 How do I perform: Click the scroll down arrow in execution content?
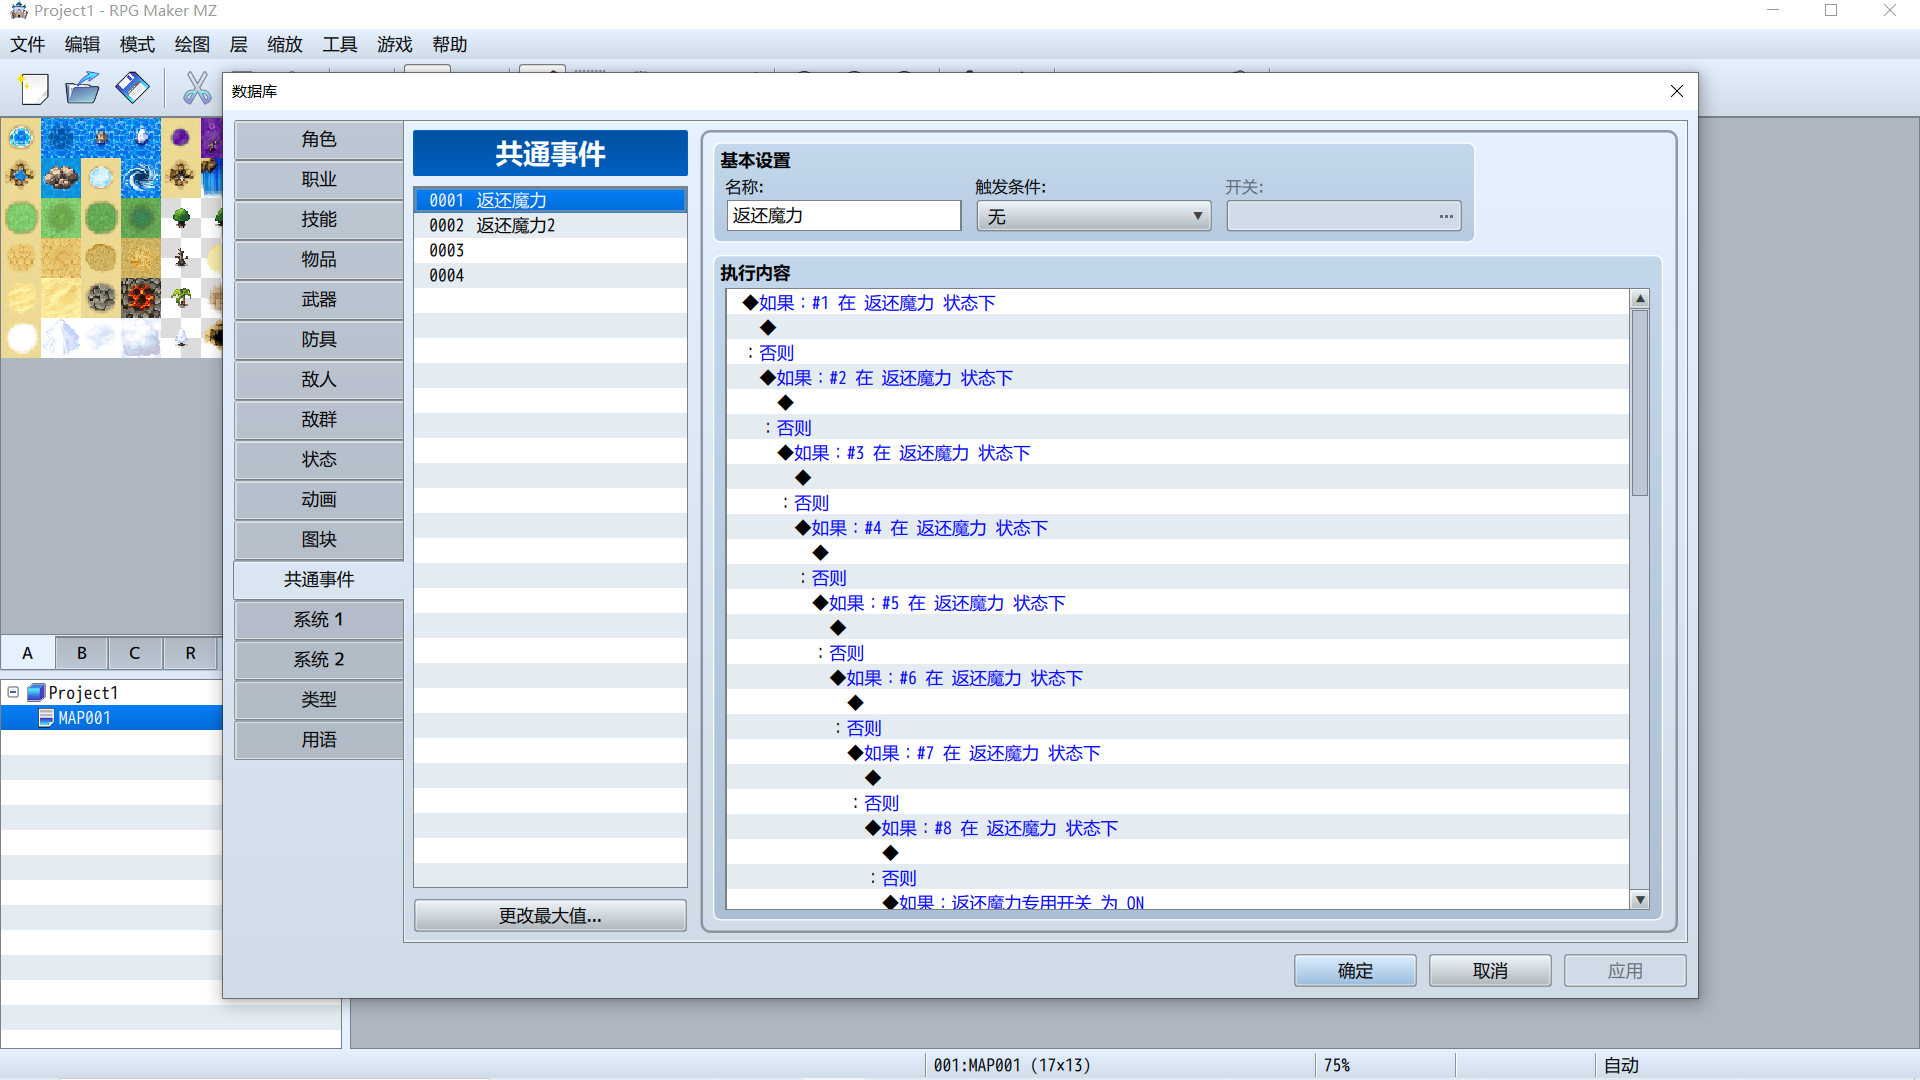[1640, 900]
